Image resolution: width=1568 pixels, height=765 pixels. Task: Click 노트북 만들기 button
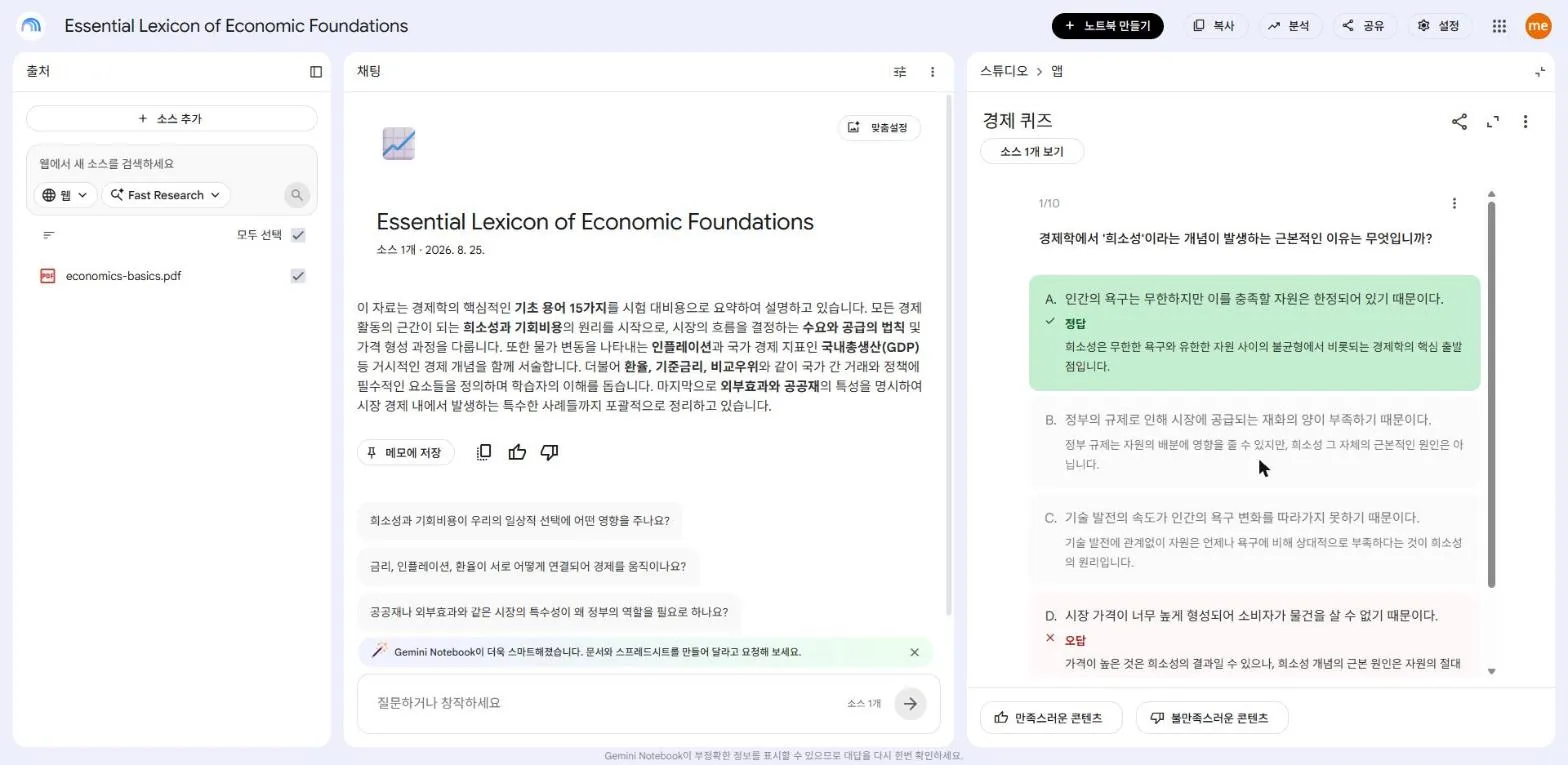pyautogui.click(x=1108, y=26)
